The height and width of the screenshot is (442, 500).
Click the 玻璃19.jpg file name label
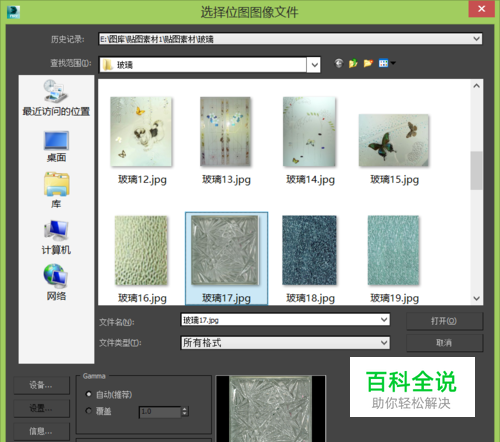pyautogui.click(x=394, y=298)
